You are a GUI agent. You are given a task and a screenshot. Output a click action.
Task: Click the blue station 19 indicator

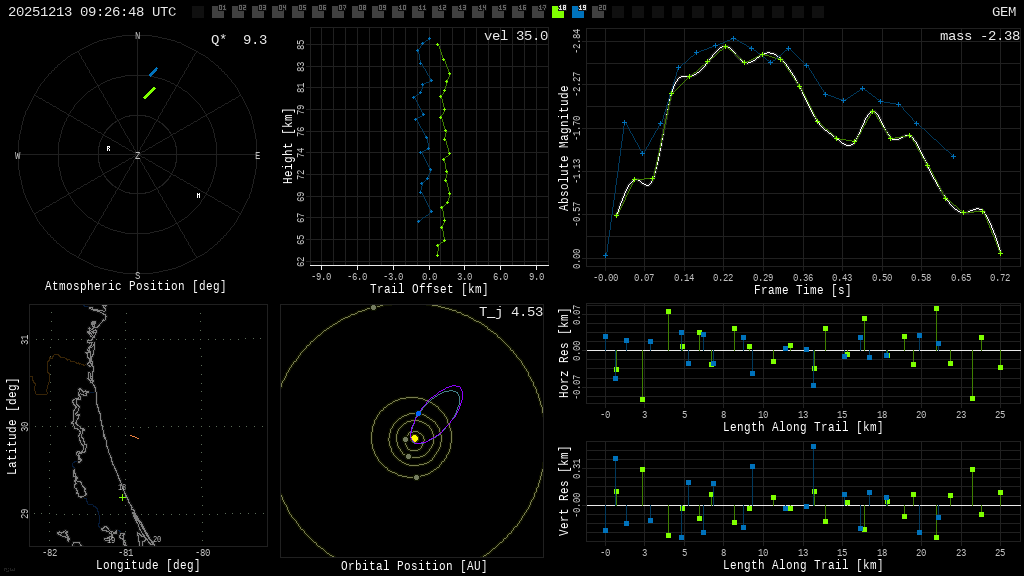pos(578,12)
